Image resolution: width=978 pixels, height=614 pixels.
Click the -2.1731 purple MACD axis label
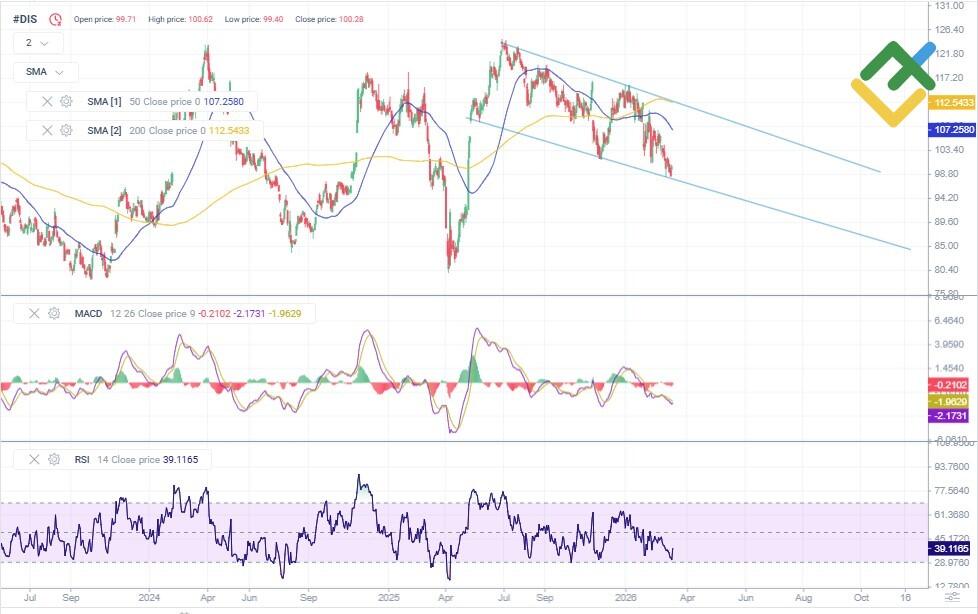[948, 416]
